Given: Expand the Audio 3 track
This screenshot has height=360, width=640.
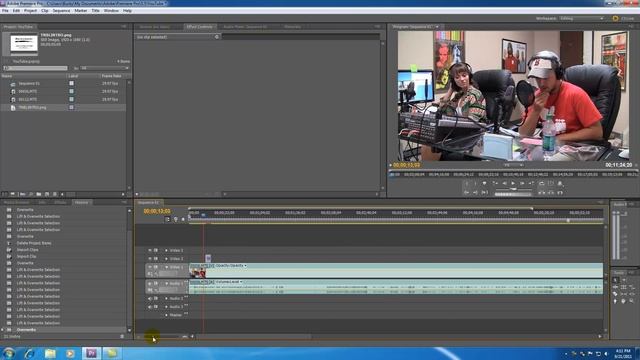Looking at the screenshot, I should click(x=166, y=307).
